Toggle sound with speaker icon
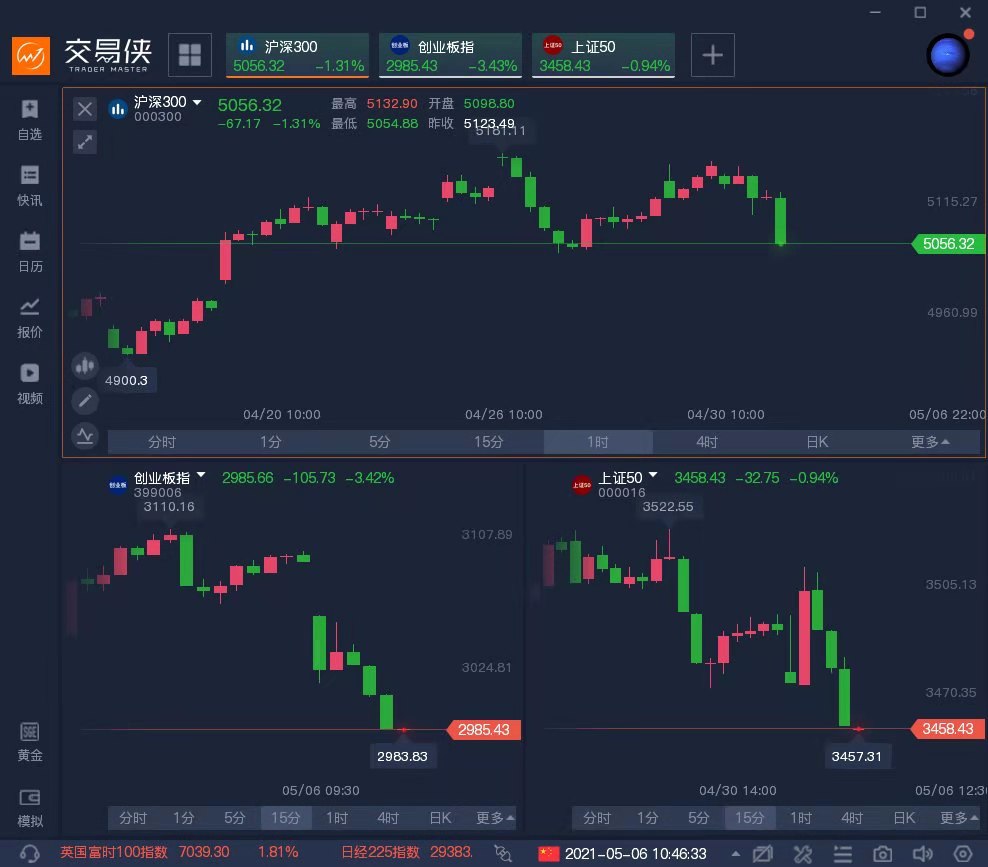The image size is (988, 867). pos(922,854)
